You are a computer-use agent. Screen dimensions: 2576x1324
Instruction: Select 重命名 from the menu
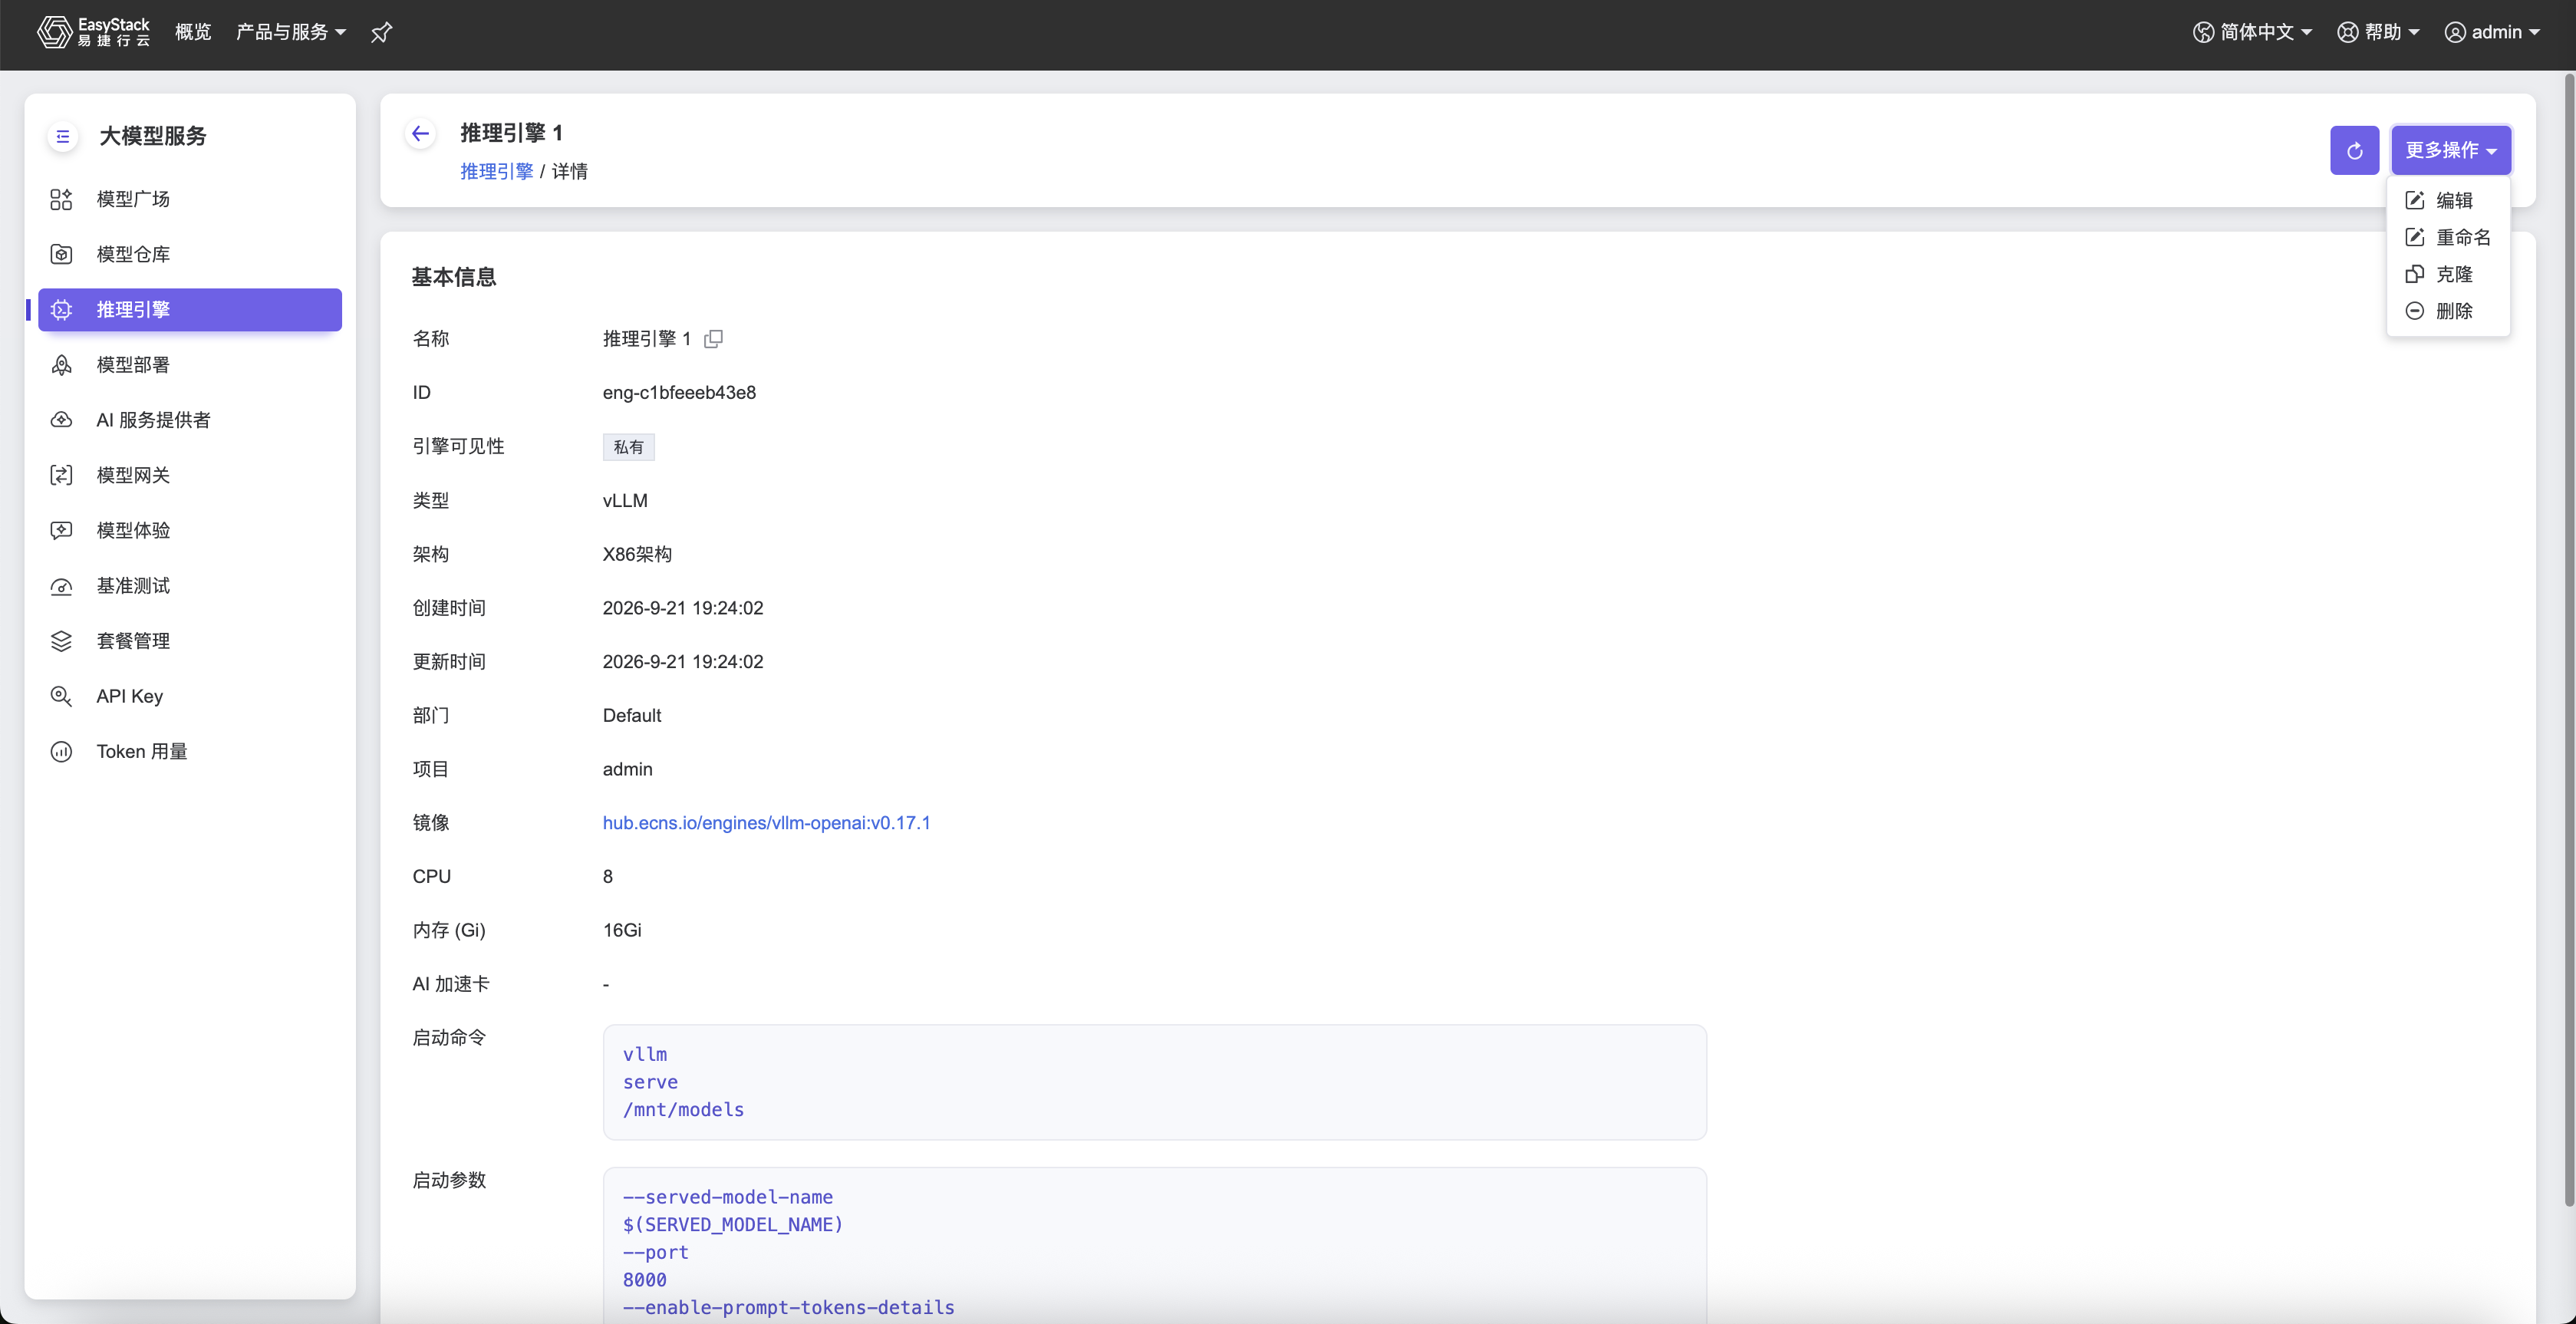2448,237
